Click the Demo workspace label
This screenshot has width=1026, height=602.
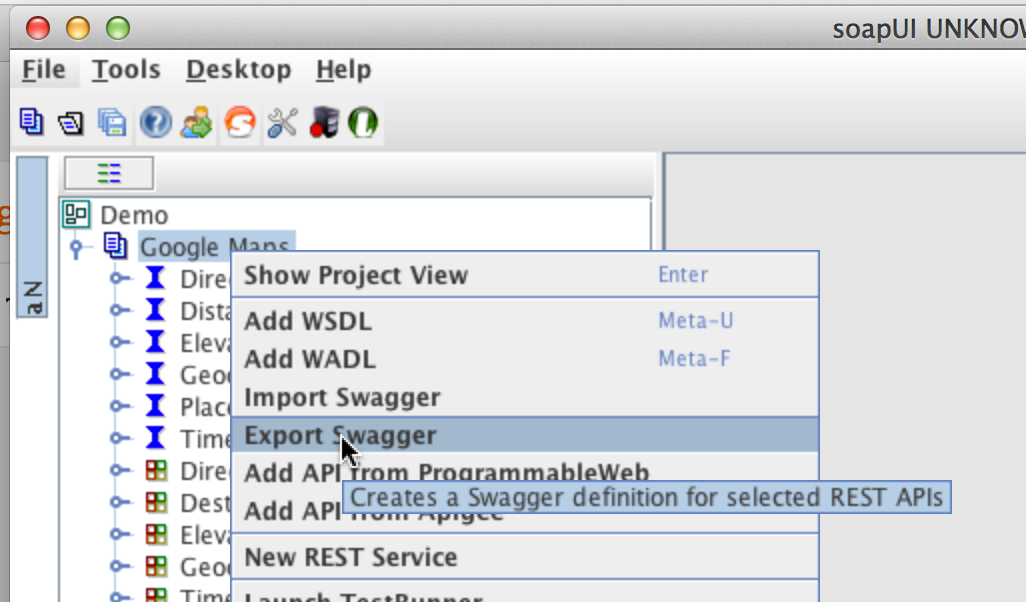tap(134, 215)
